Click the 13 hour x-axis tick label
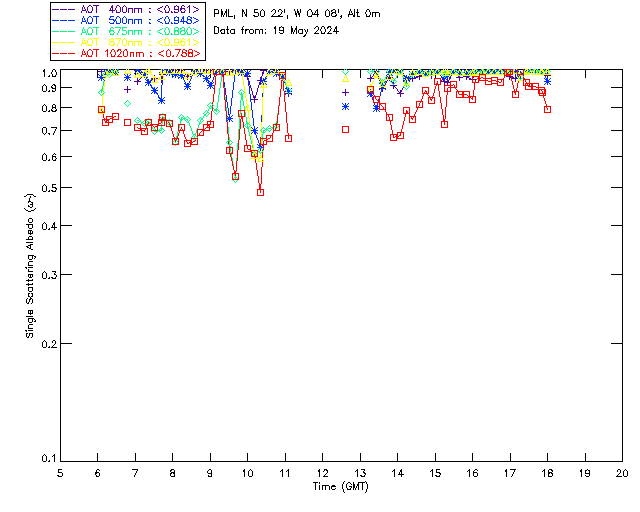Image resolution: width=640 pixels, height=512 pixels. pos(360,473)
